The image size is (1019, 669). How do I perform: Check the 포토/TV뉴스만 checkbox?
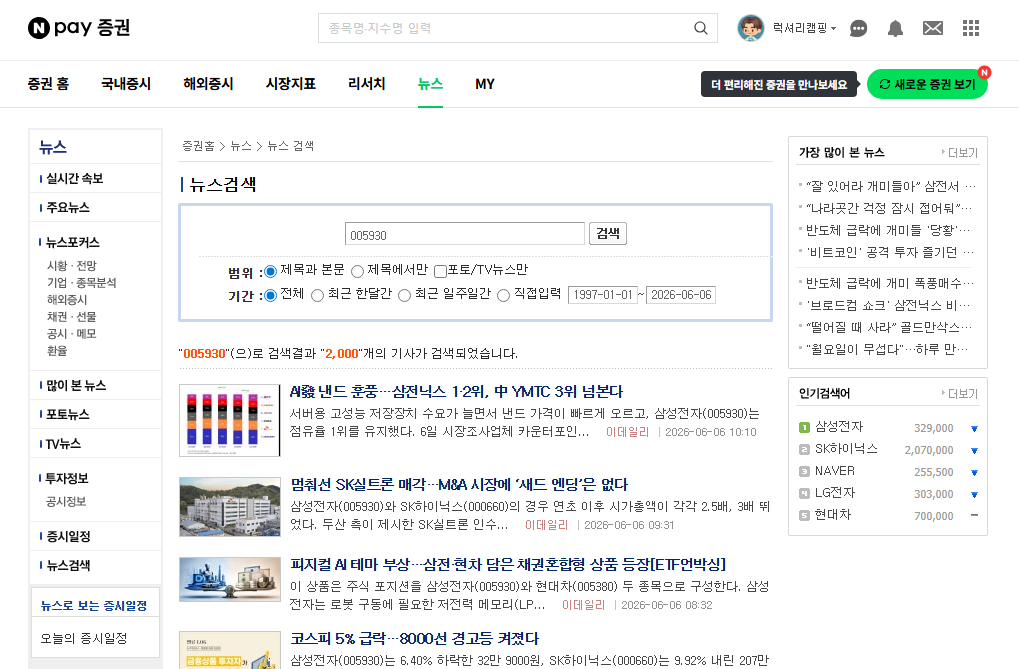(440, 271)
